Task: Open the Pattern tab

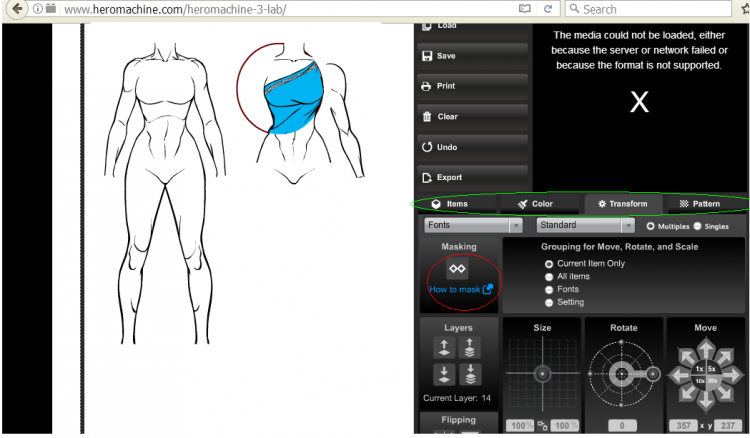Action: pyautogui.click(x=699, y=204)
